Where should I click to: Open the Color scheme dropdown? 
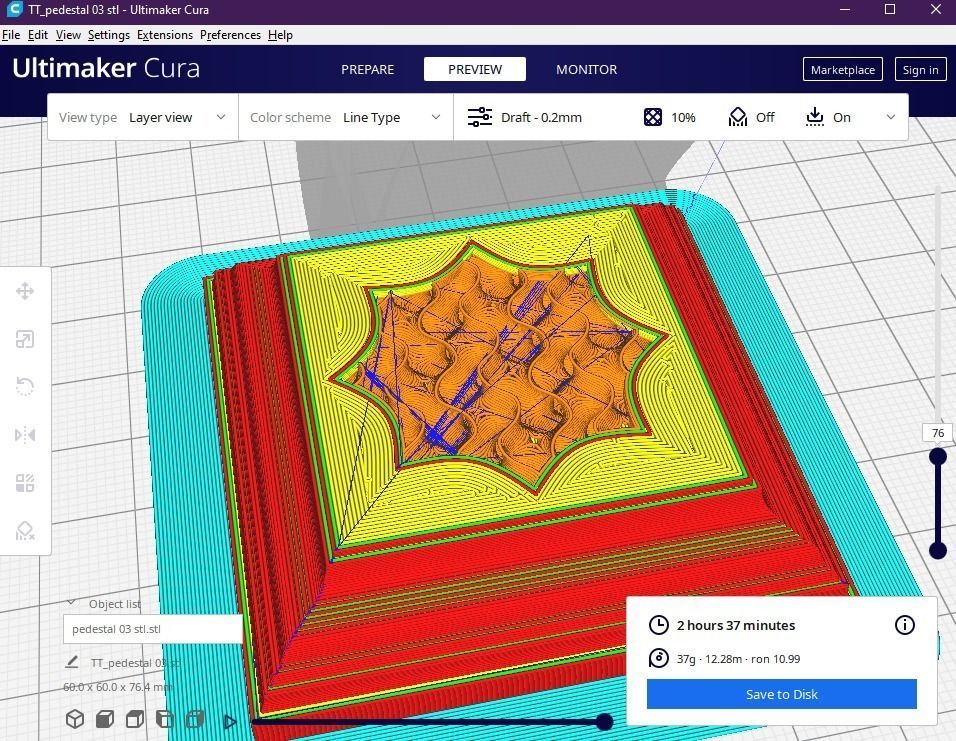(346, 117)
